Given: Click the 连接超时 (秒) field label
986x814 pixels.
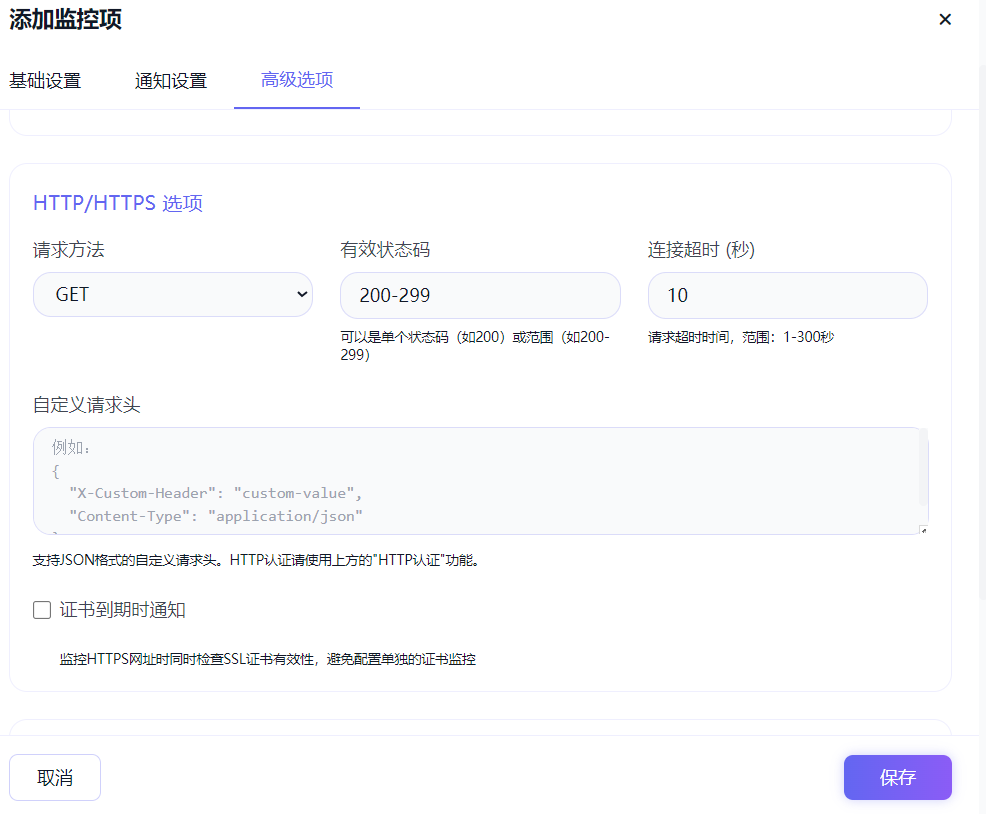Looking at the screenshot, I should 701,250.
